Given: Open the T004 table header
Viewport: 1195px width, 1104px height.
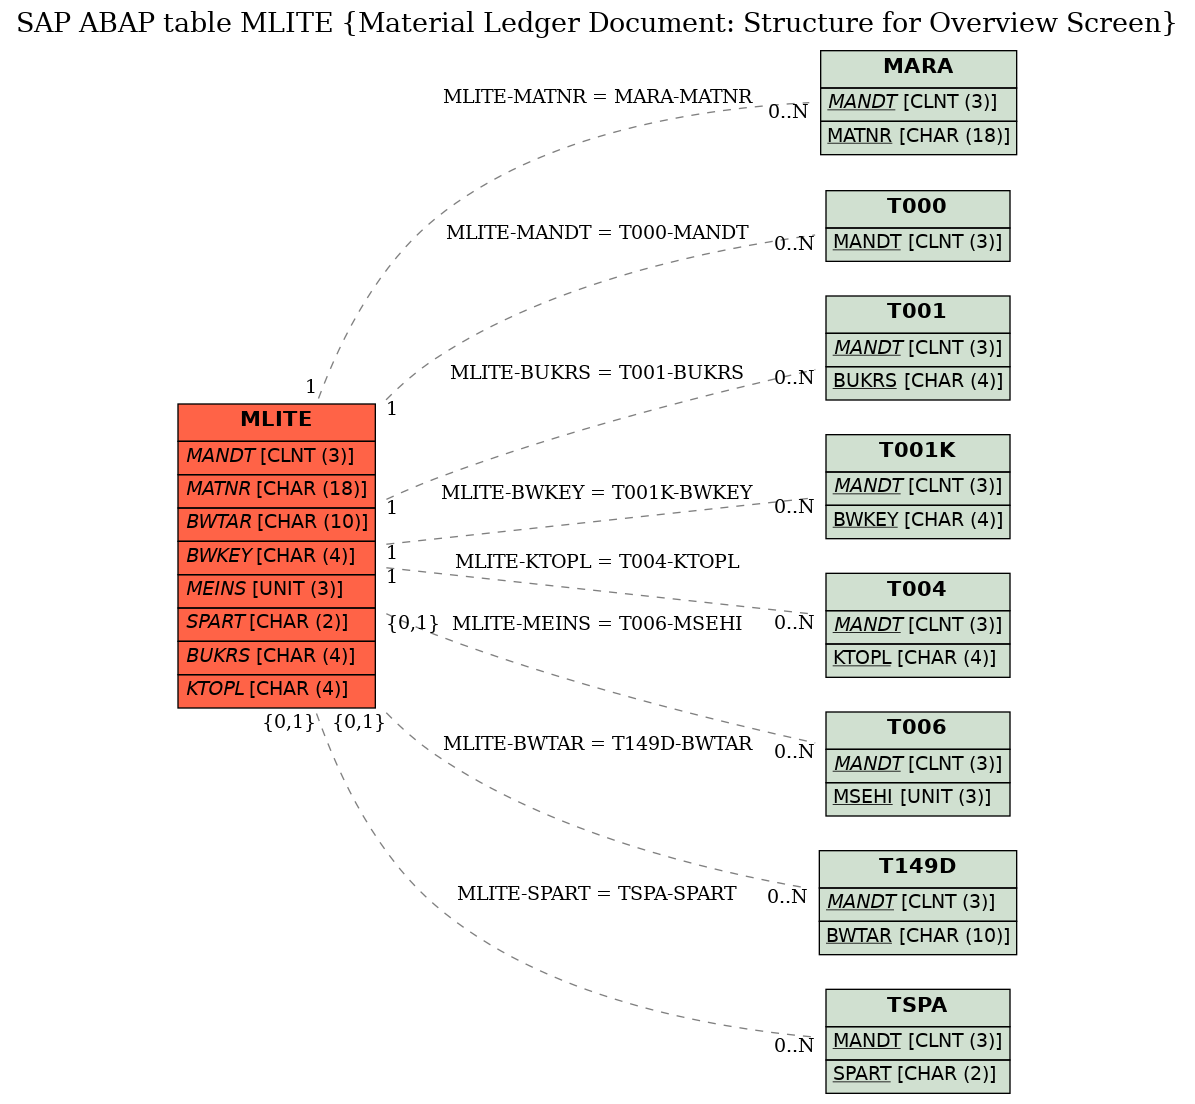Looking at the screenshot, I should [x=918, y=591].
